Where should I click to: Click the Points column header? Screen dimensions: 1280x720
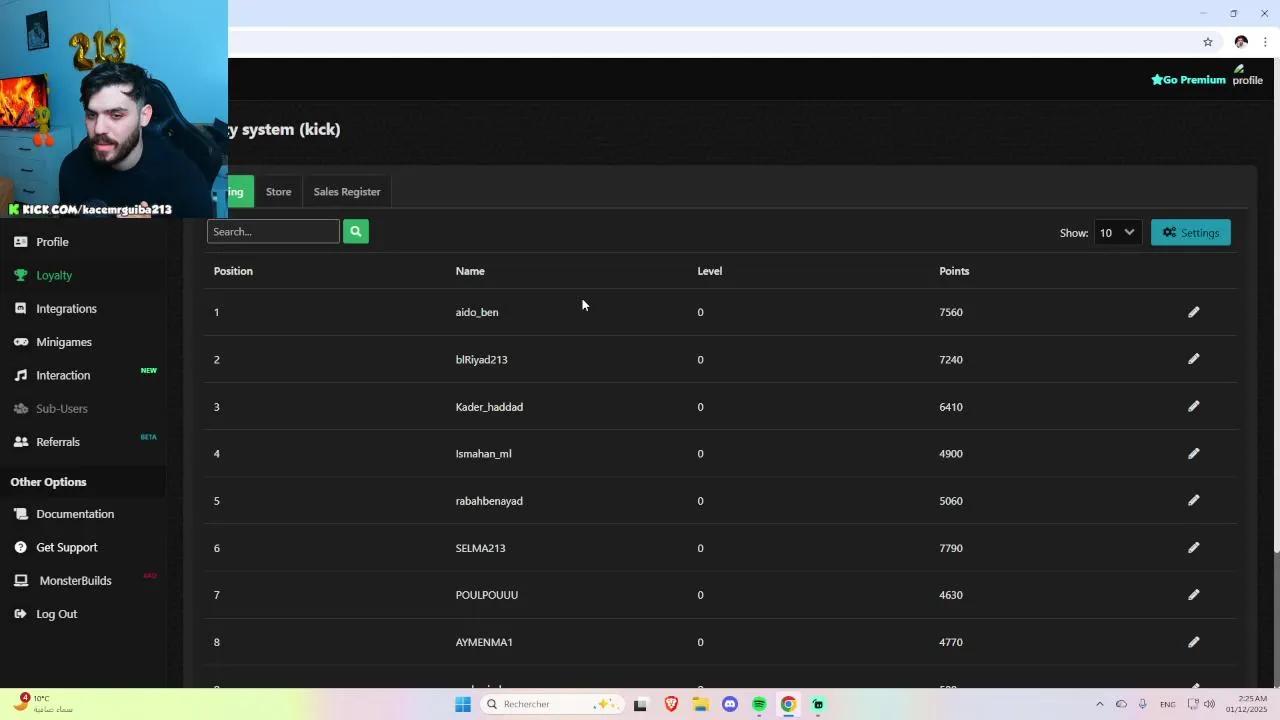(x=954, y=271)
